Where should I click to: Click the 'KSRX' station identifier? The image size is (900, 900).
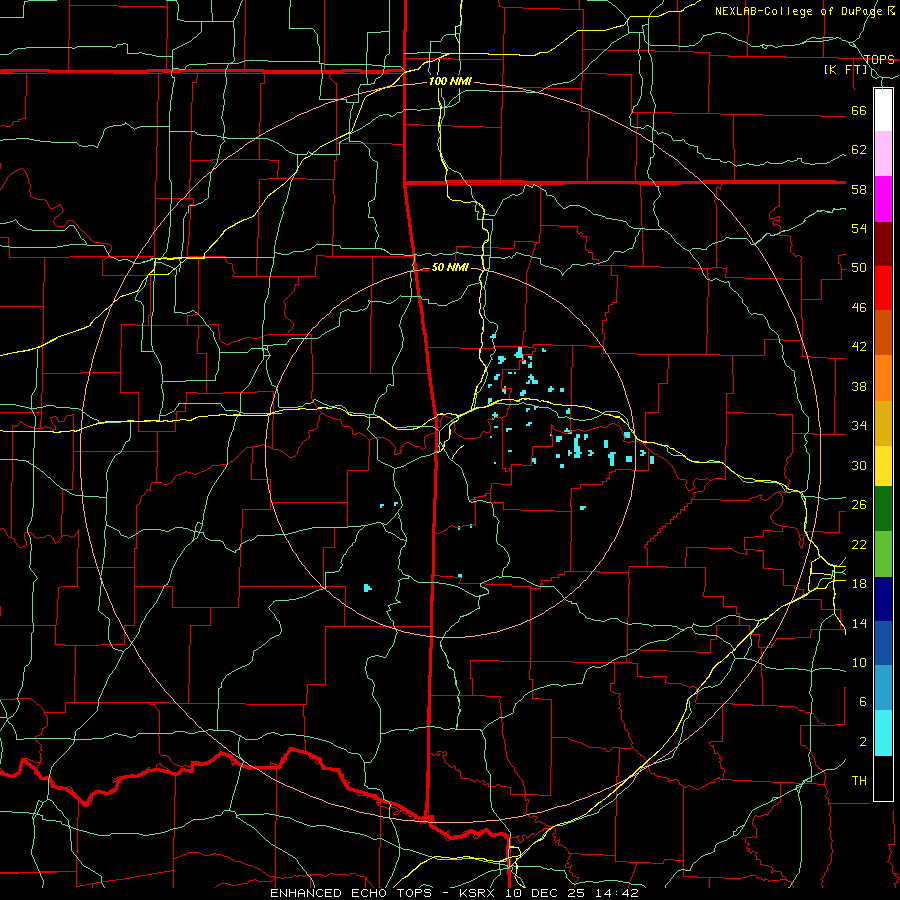pyautogui.click(x=479, y=893)
